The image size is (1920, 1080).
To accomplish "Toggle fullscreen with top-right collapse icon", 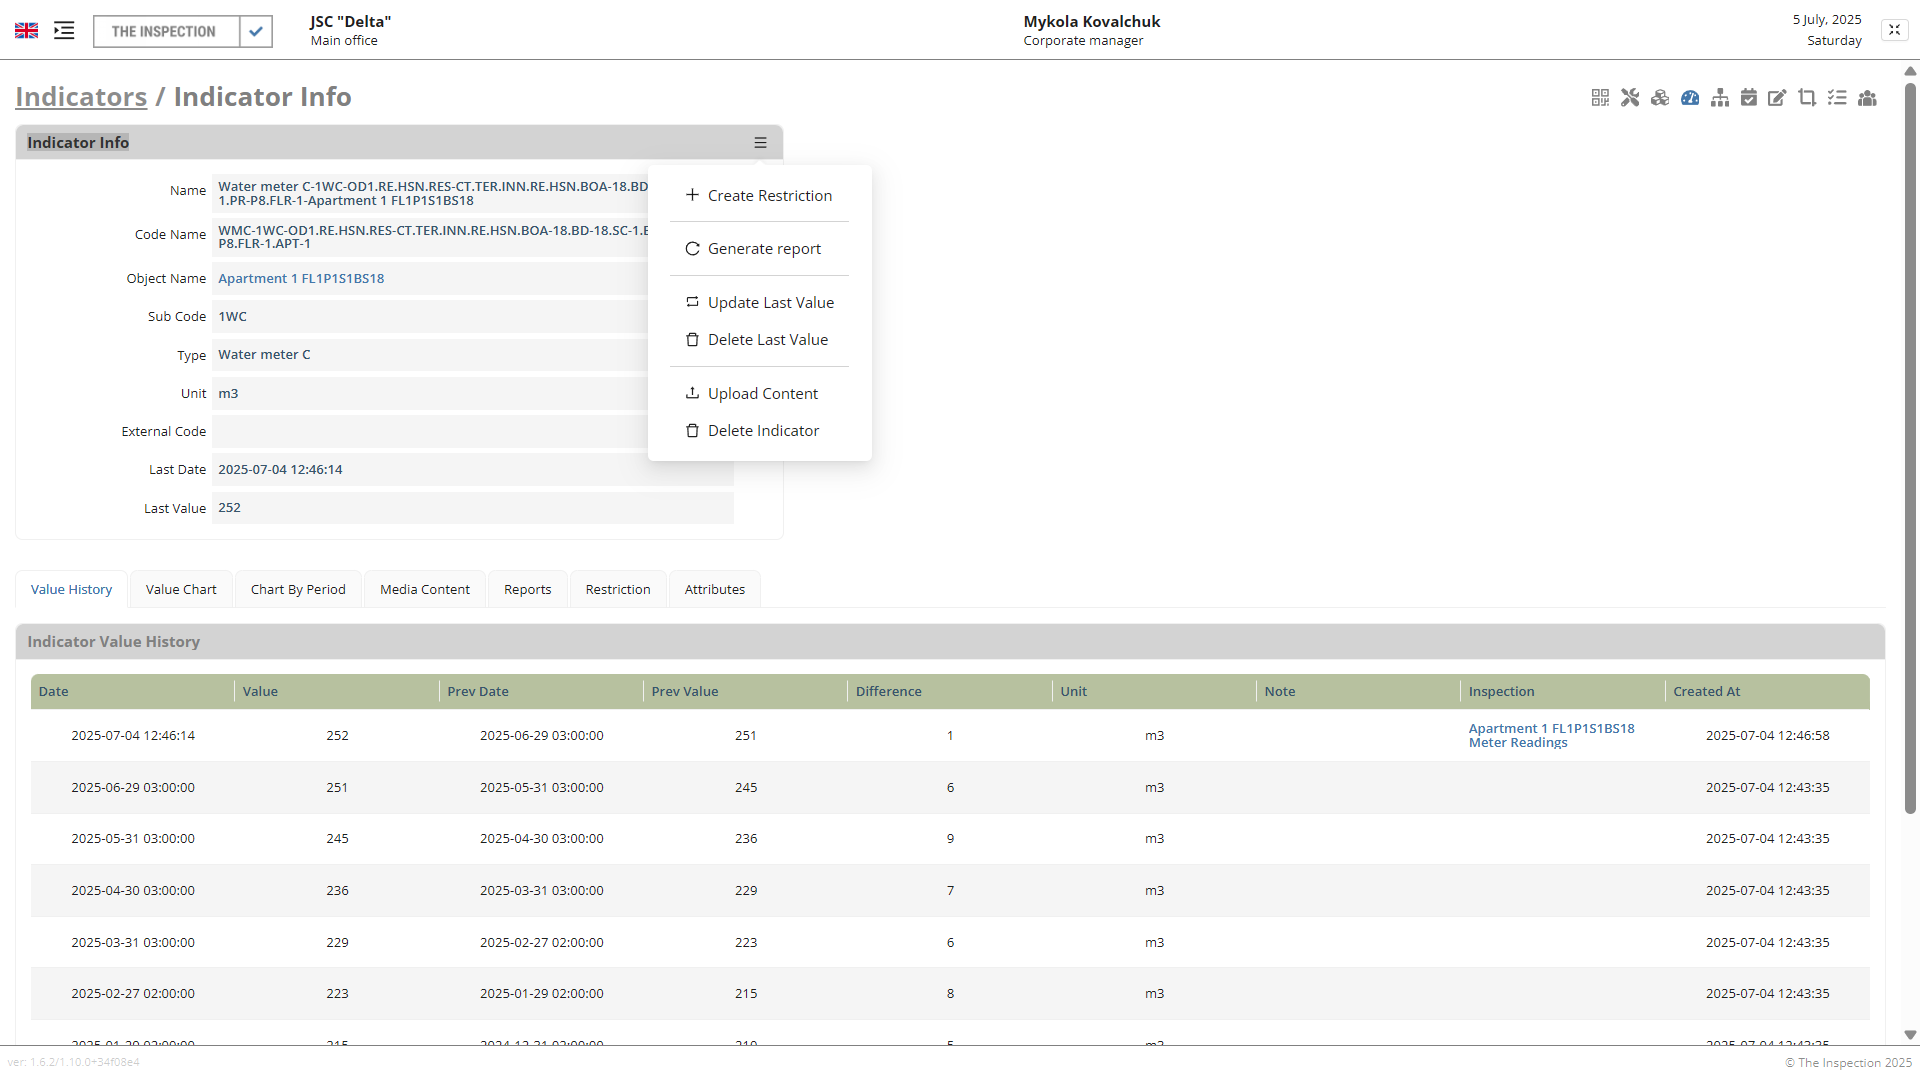I will pos(1894,30).
